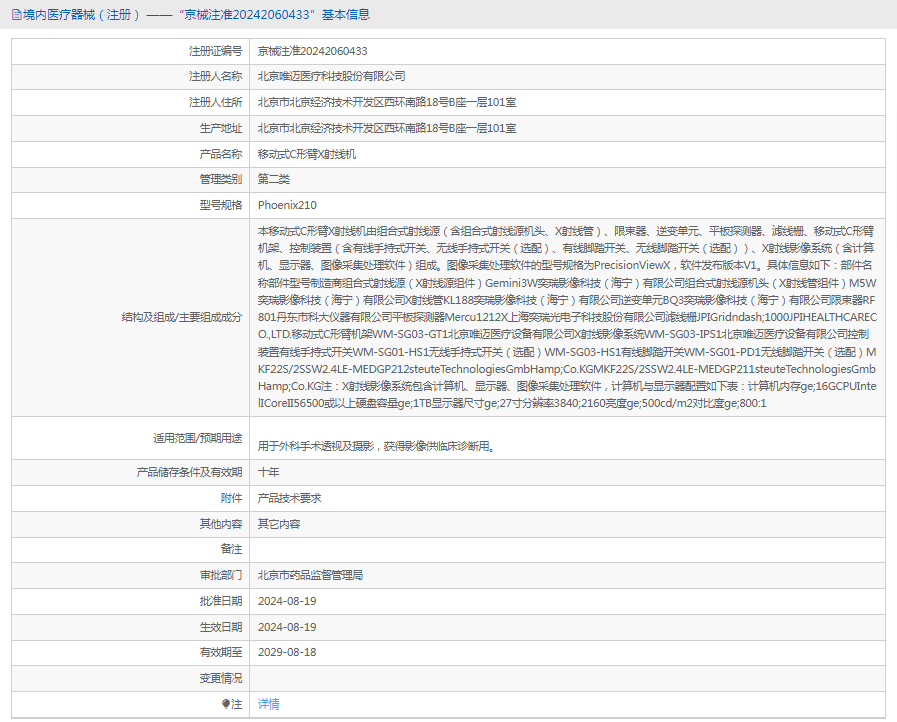Viewport: 897px width, 722px height.
Task: Click the 备注 label
Action: click(x=231, y=549)
